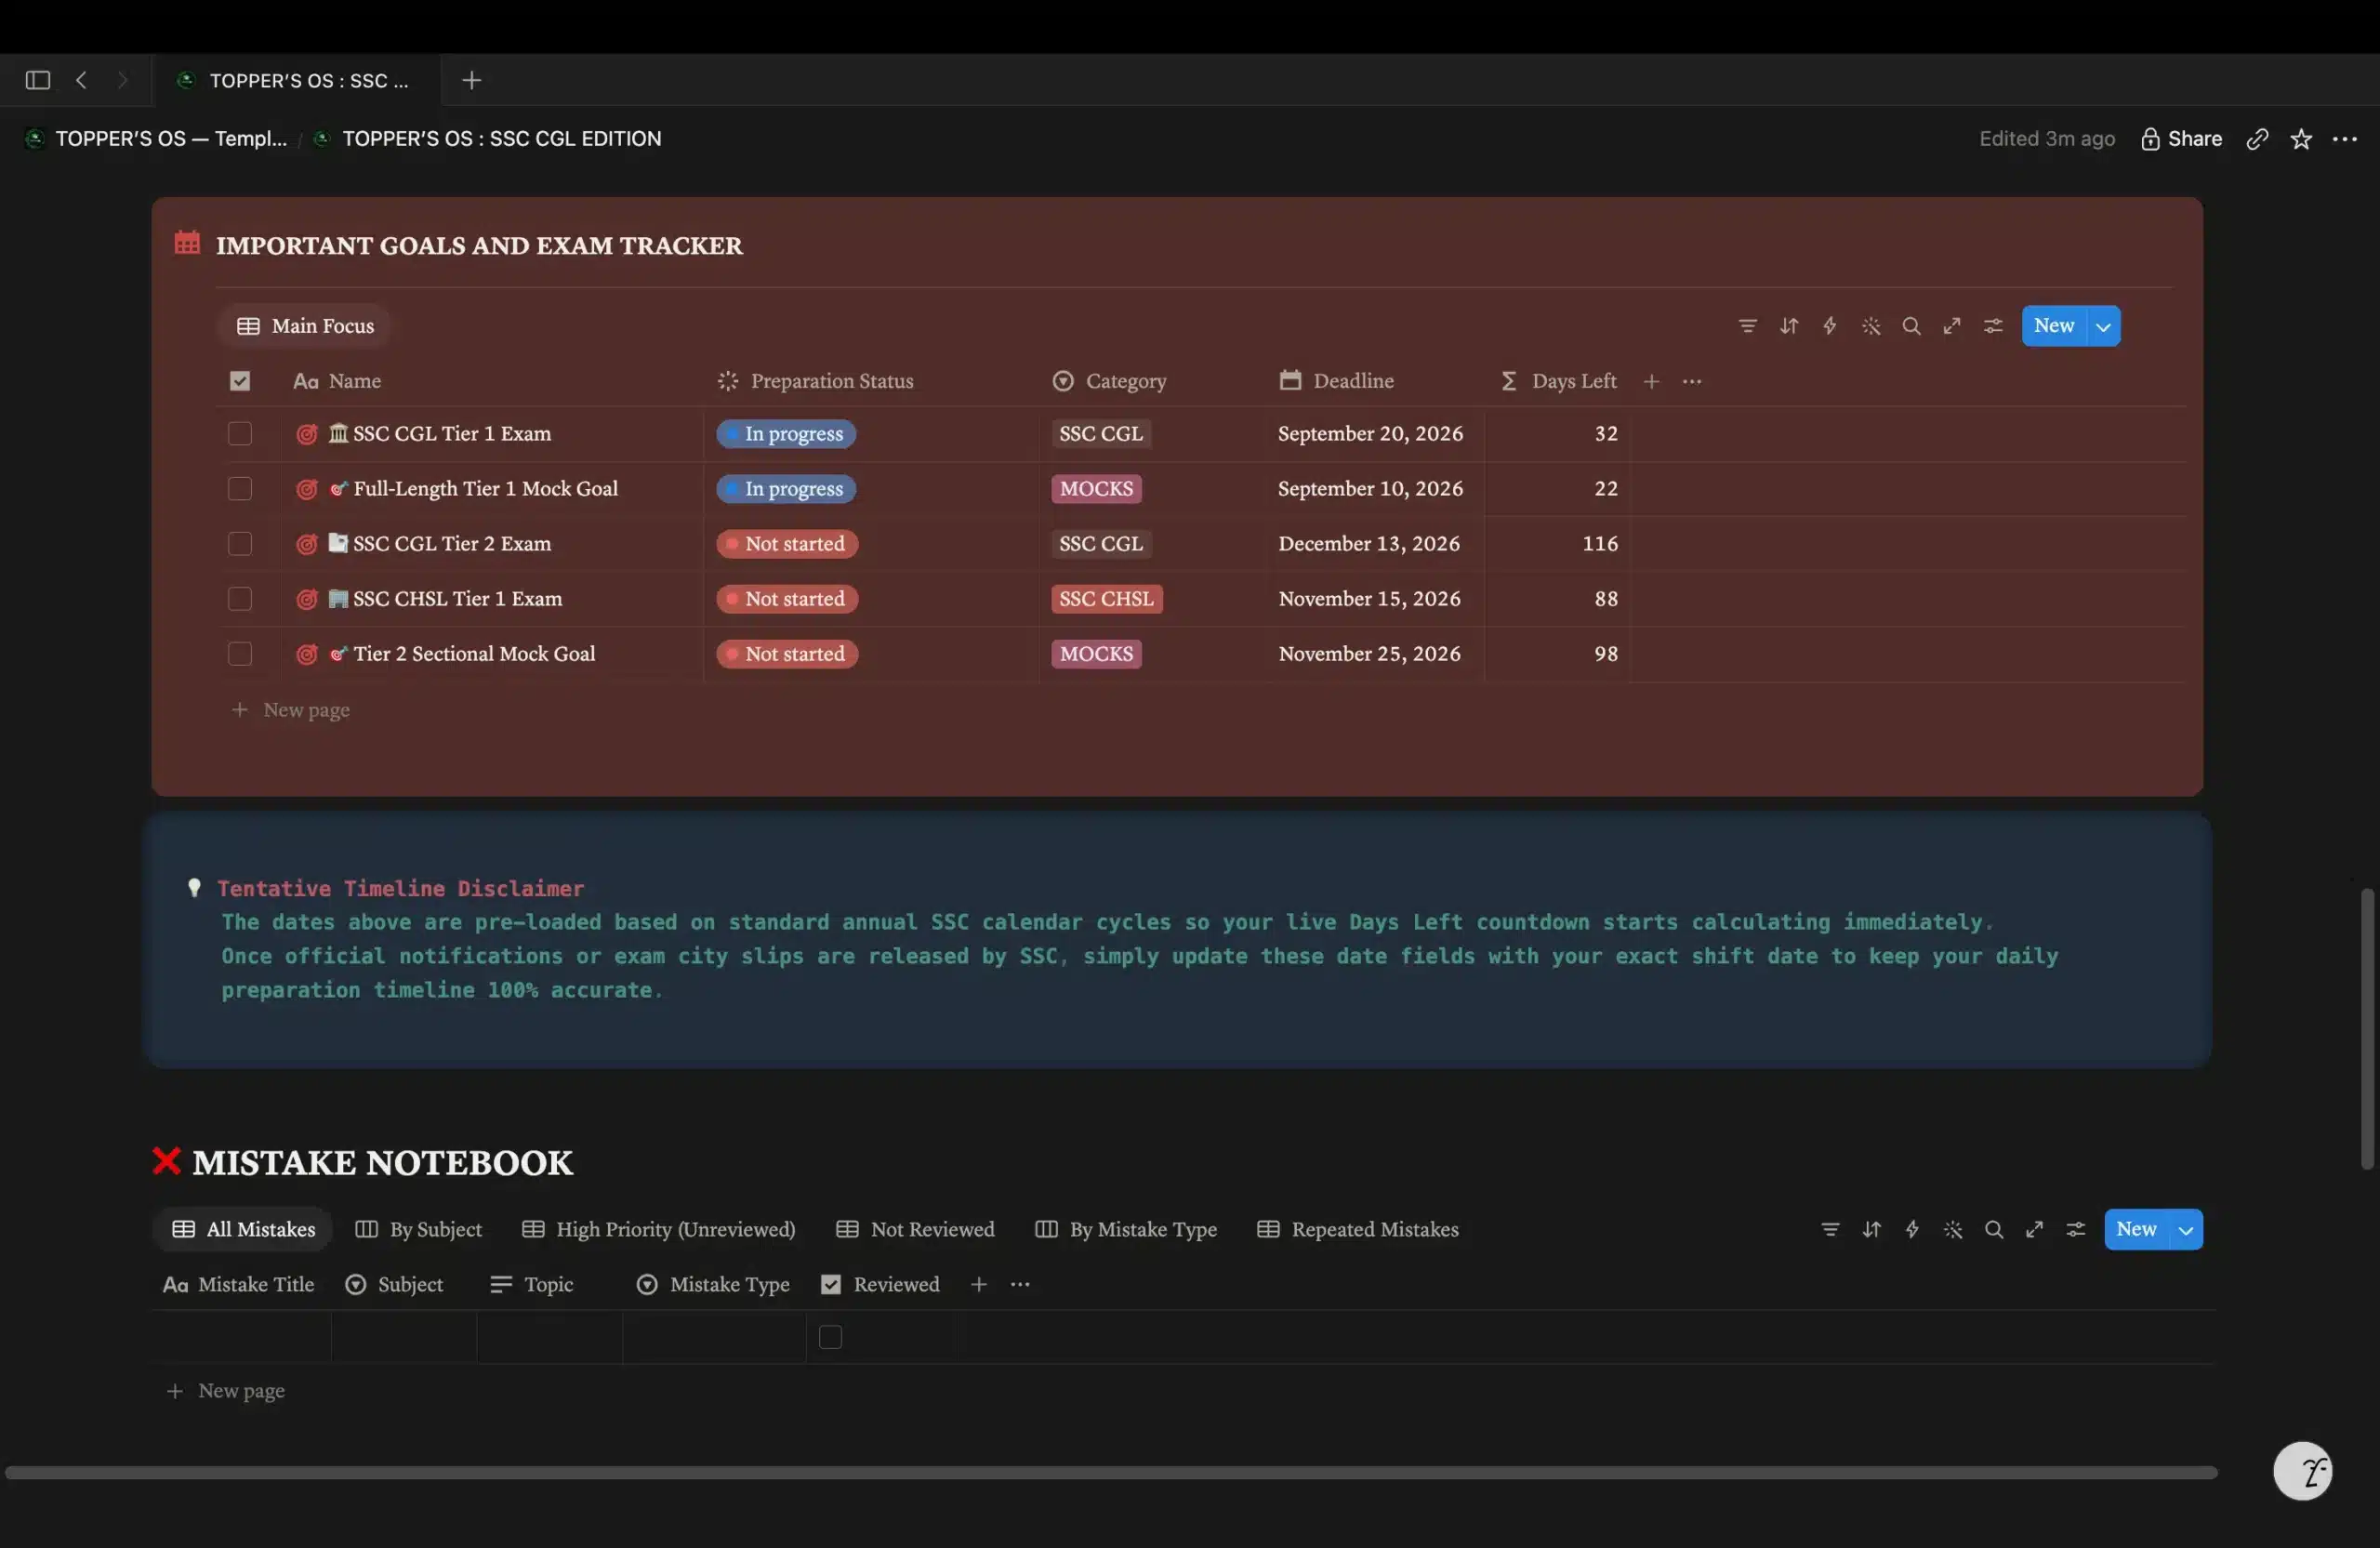Toggle the select-all checkbox in tracker header
Viewport: 2380px width, 1548px height.
[240, 381]
